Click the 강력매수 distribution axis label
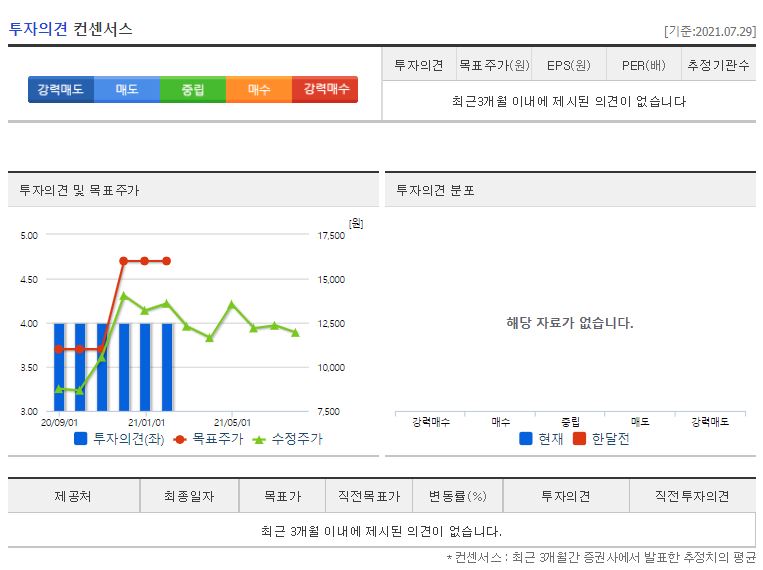The height and width of the screenshot is (570, 763). (x=431, y=422)
